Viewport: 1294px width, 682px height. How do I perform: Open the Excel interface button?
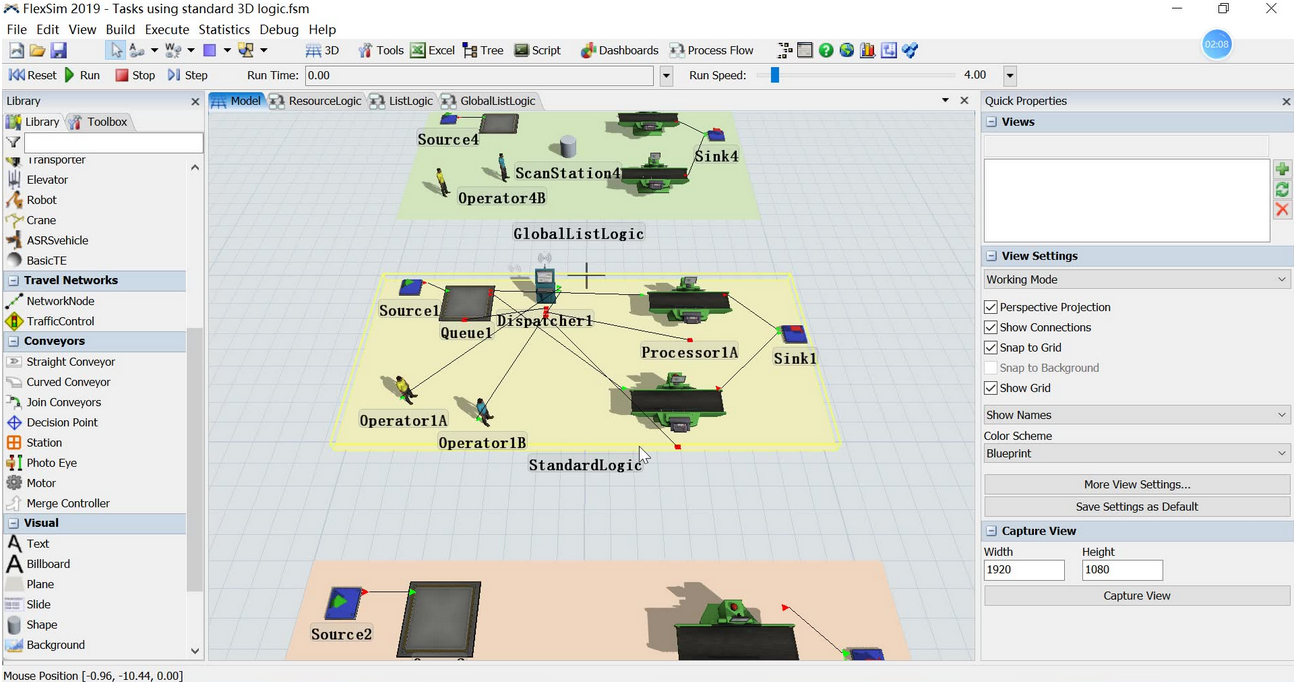click(x=432, y=50)
